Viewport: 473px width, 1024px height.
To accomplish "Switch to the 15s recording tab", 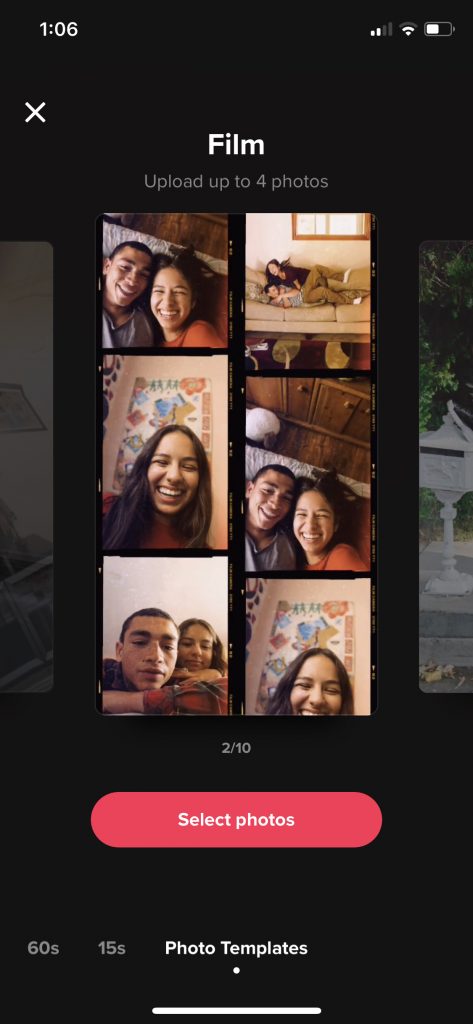I will pyautogui.click(x=112, y=948).
